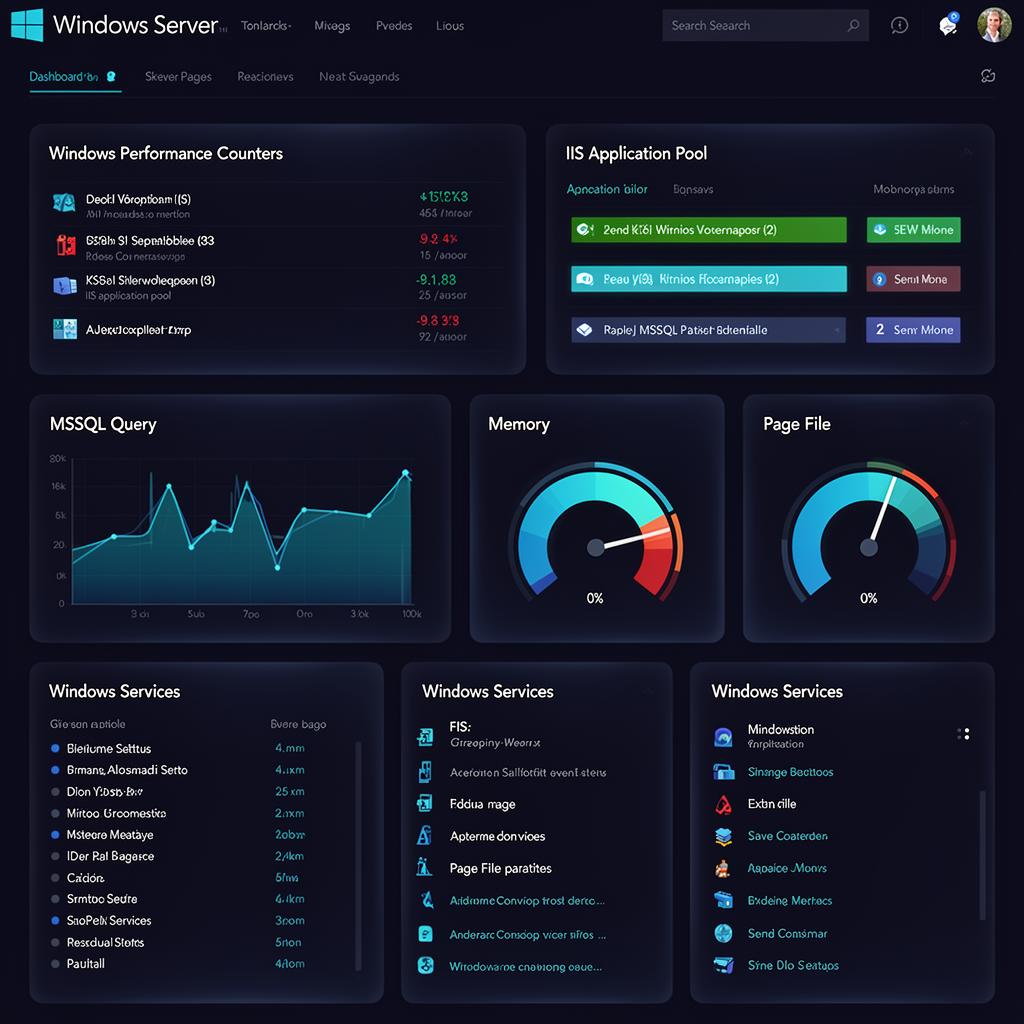
Task: Click the Mindowstion service icon
Action: pyautogui.click(x=723, y=735)
